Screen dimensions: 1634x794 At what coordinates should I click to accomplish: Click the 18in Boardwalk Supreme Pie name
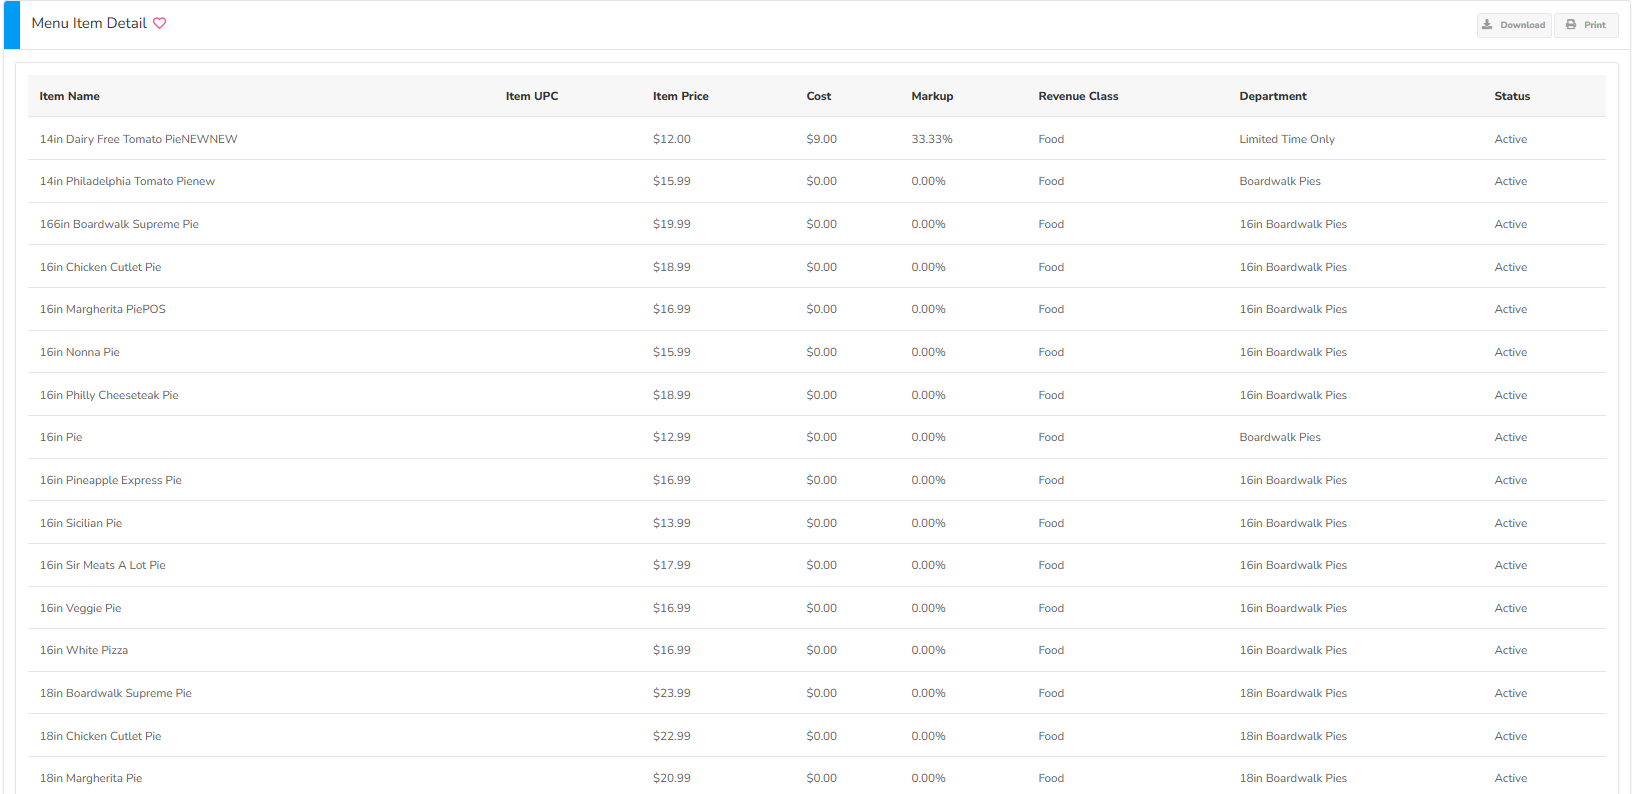[x=115, y=693]
